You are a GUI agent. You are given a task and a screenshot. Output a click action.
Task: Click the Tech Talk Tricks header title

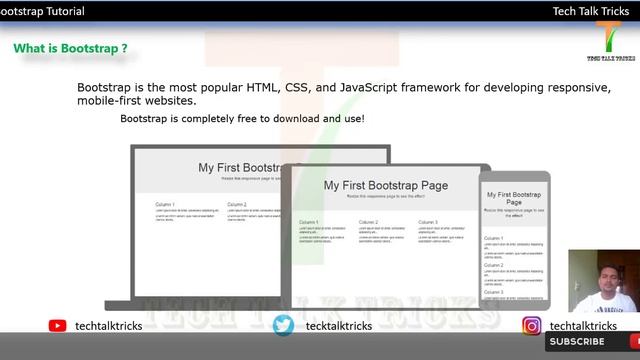pyautogui.click(x=591, y=11)
